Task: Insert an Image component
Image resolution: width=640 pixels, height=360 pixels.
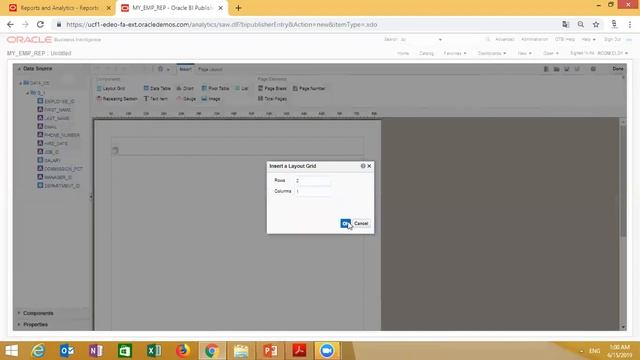Action: click(x=211, y=99)
